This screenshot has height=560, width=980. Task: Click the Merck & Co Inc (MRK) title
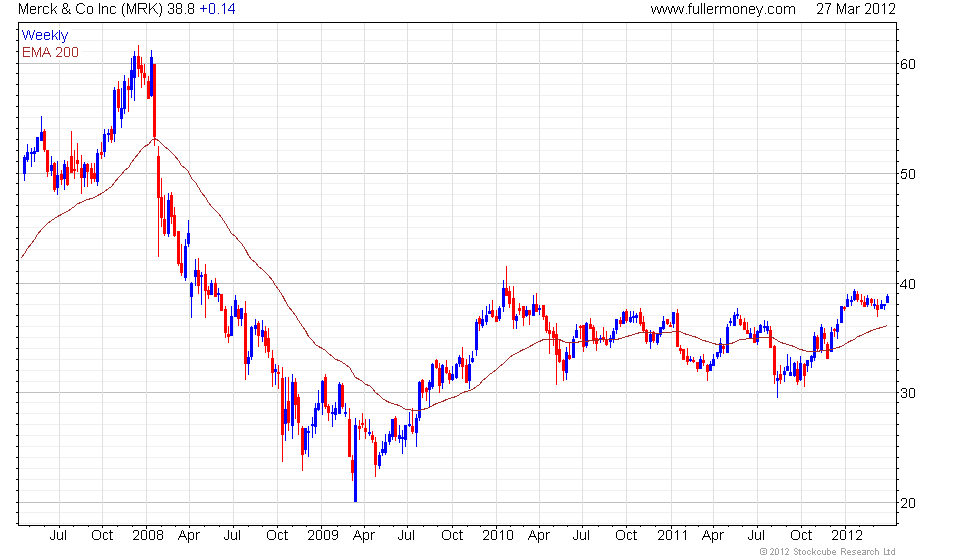[91, 9]
